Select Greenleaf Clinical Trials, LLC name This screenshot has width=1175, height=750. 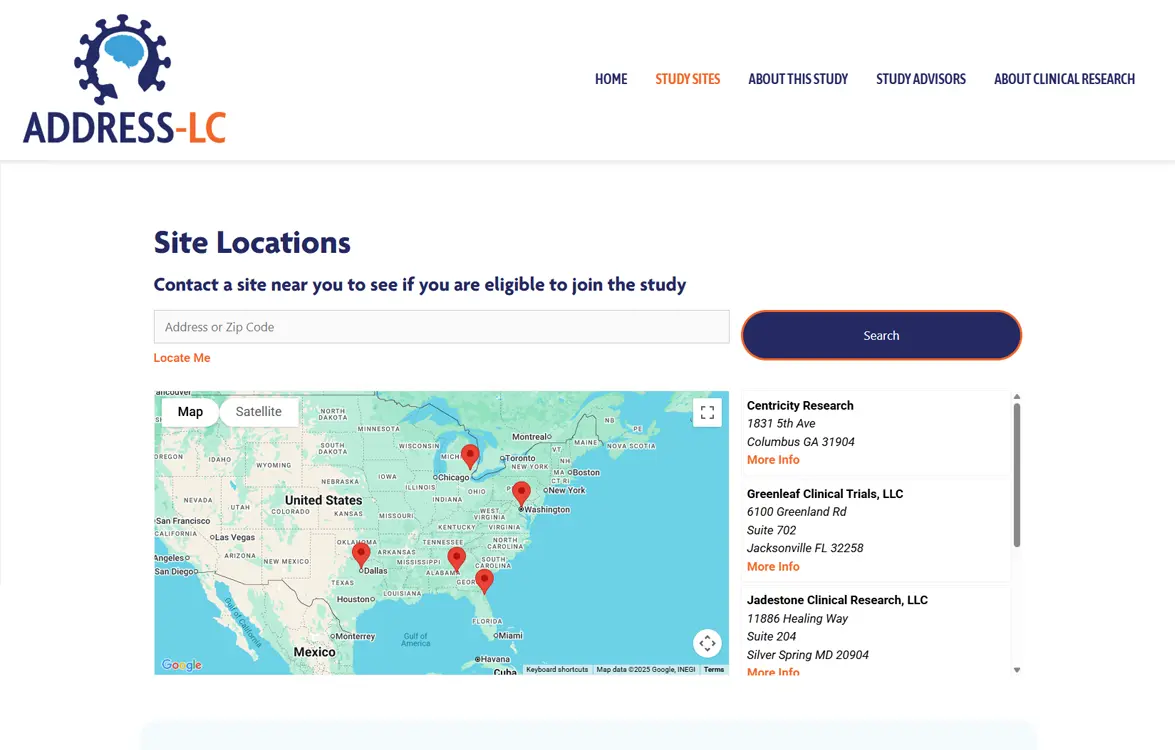coord(825,494)
